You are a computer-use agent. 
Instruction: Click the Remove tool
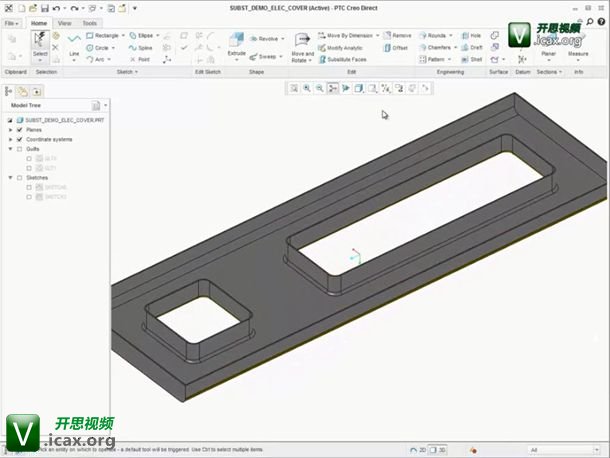point(397,35)
